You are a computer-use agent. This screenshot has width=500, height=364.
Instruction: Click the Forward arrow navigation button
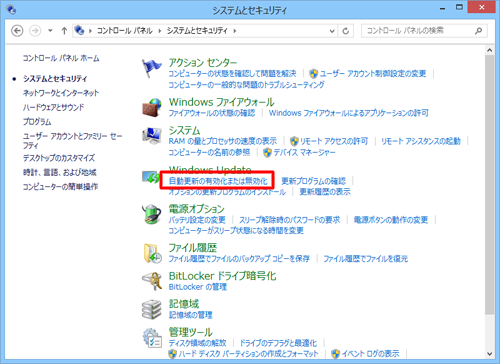tap(35, 31)
